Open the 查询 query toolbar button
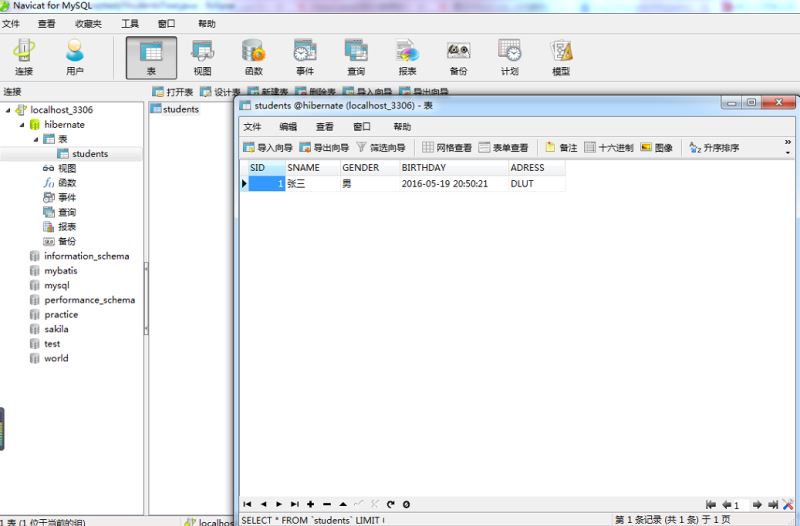Image resolution: width=800 pixels, height=526 pixels. [x=356, y=58]
